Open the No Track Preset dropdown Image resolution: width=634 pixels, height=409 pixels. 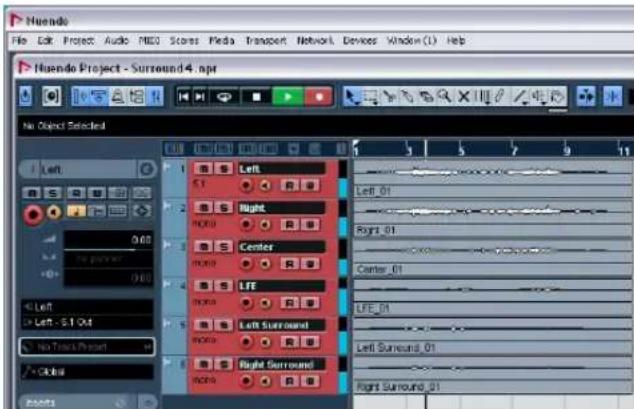pos(87,347)
